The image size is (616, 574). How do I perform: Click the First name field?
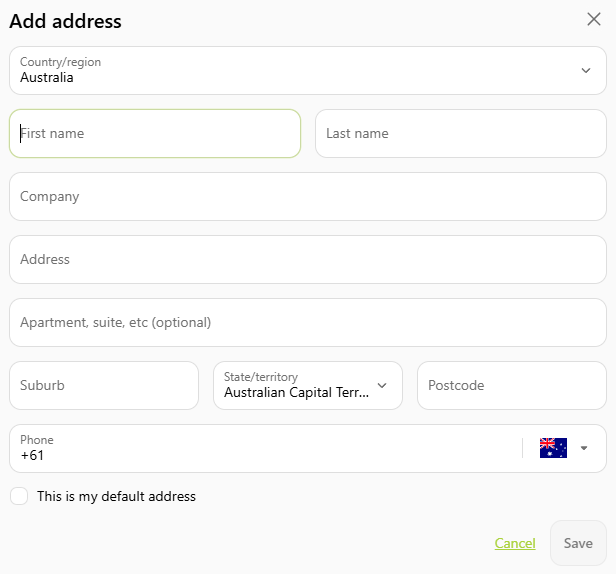pyautogui.click(x=155, y=134)
